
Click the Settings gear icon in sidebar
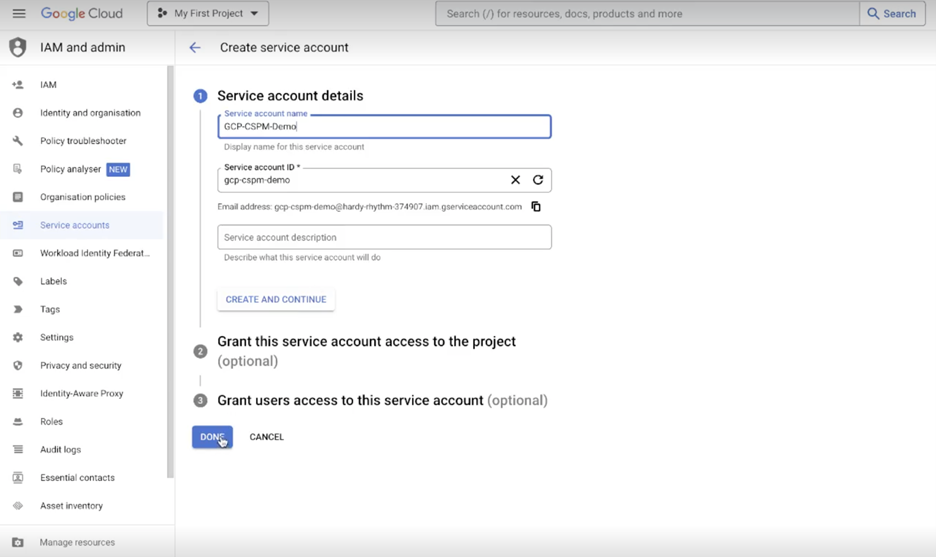[x=17, y=337]
